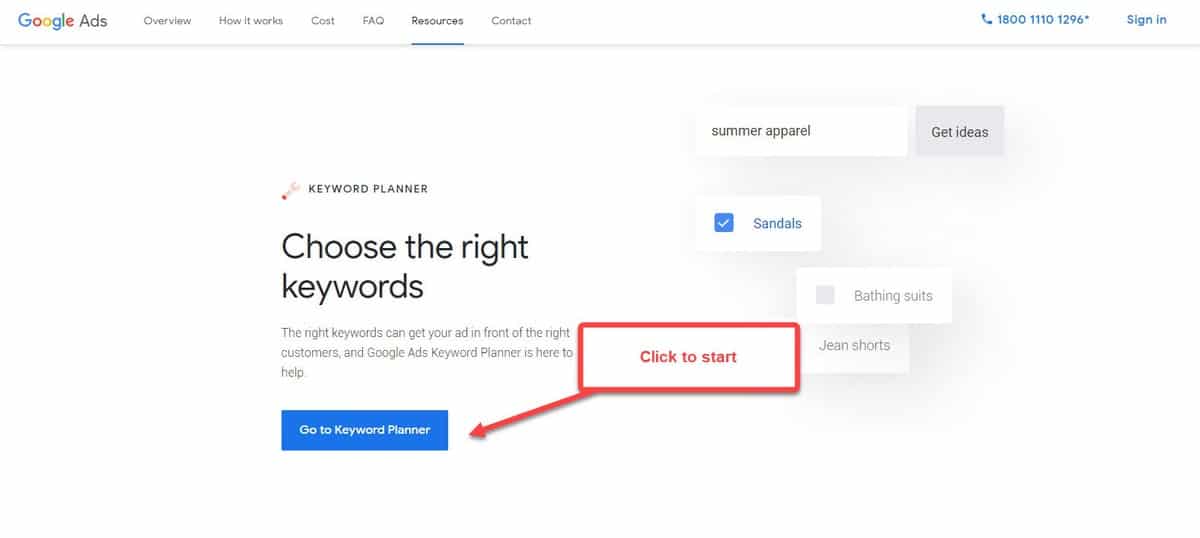
Task: Click the wrench icon beside Keyword Planner
Action: point(291,190)
